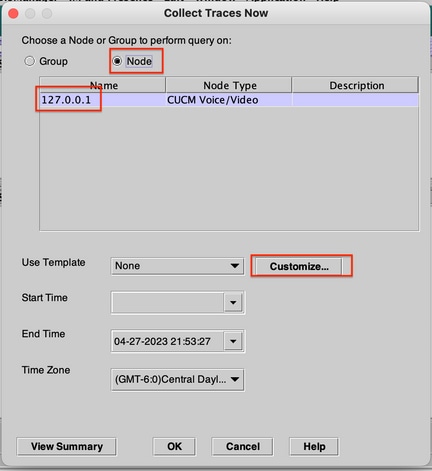The width and height of the screenshot is (432, 471).
Task: Click the Customize... button
Action: point(299,266)
